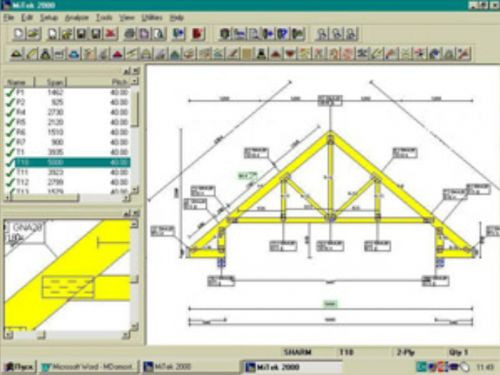The height and width of the screenshot is (375, 500).
Task: Click the printer icon in top toolbar
Action: 130,34
